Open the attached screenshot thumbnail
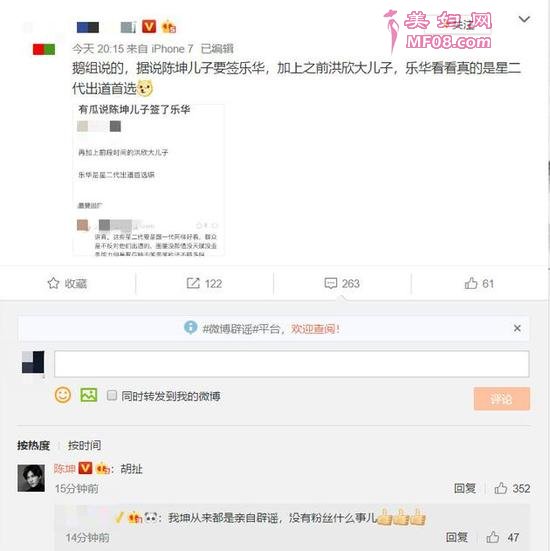Screen dimensions: 550x551 click(x=148, y=180)
